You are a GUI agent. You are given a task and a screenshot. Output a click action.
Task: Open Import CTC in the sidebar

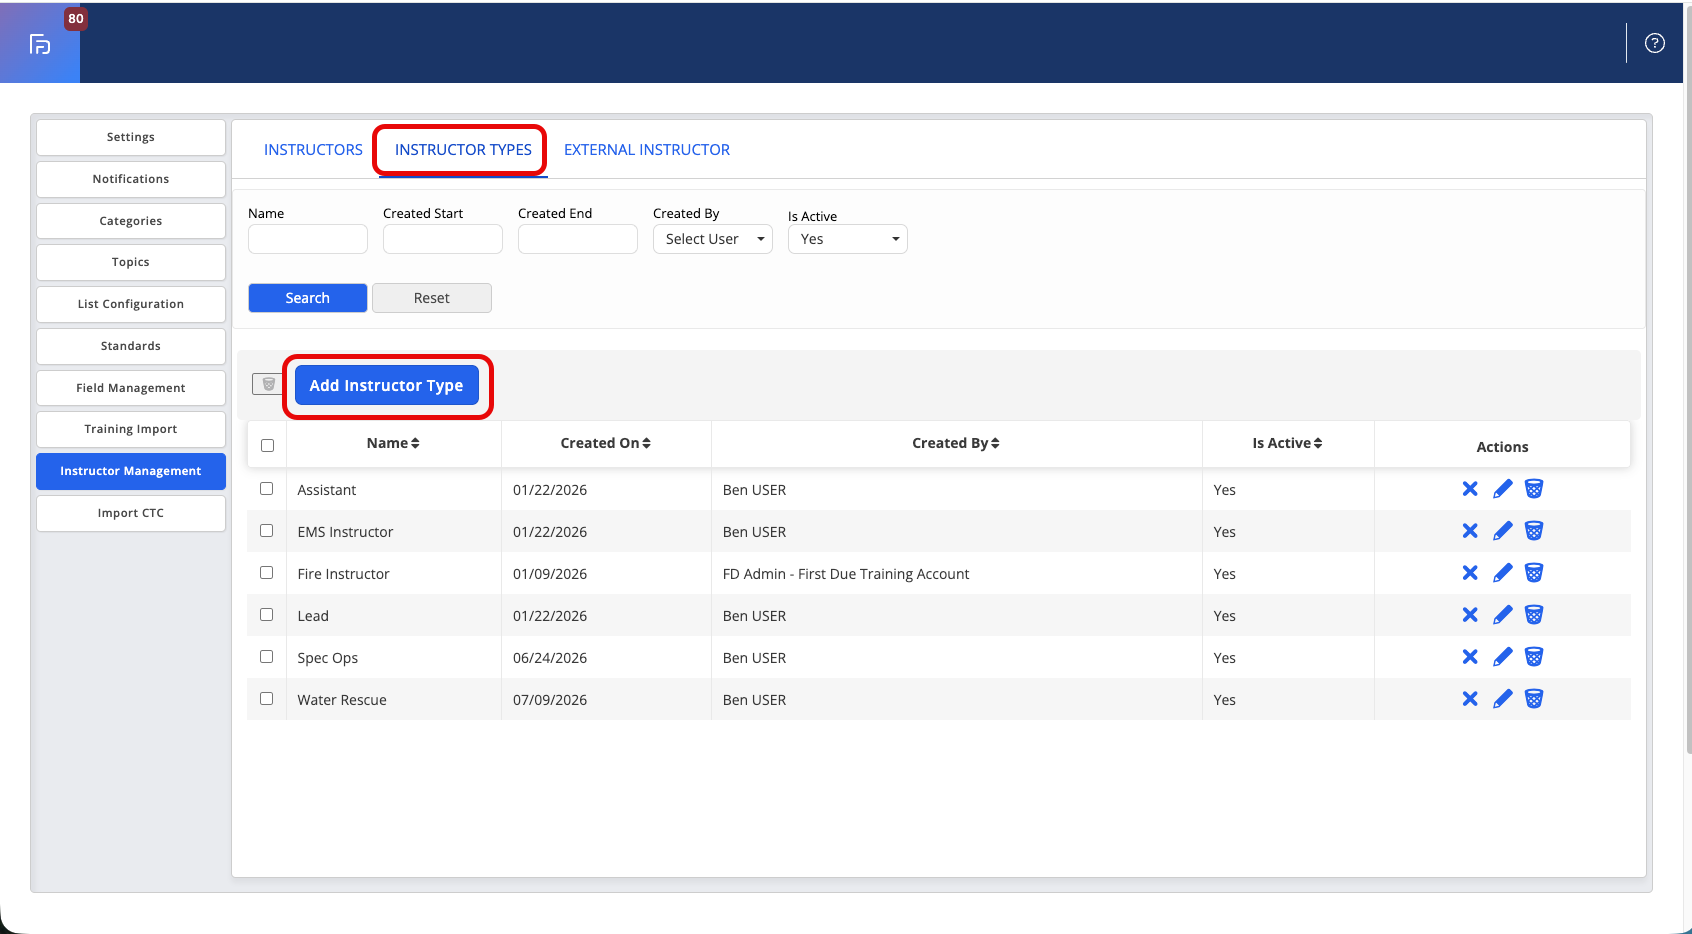(x=131, y=513)
